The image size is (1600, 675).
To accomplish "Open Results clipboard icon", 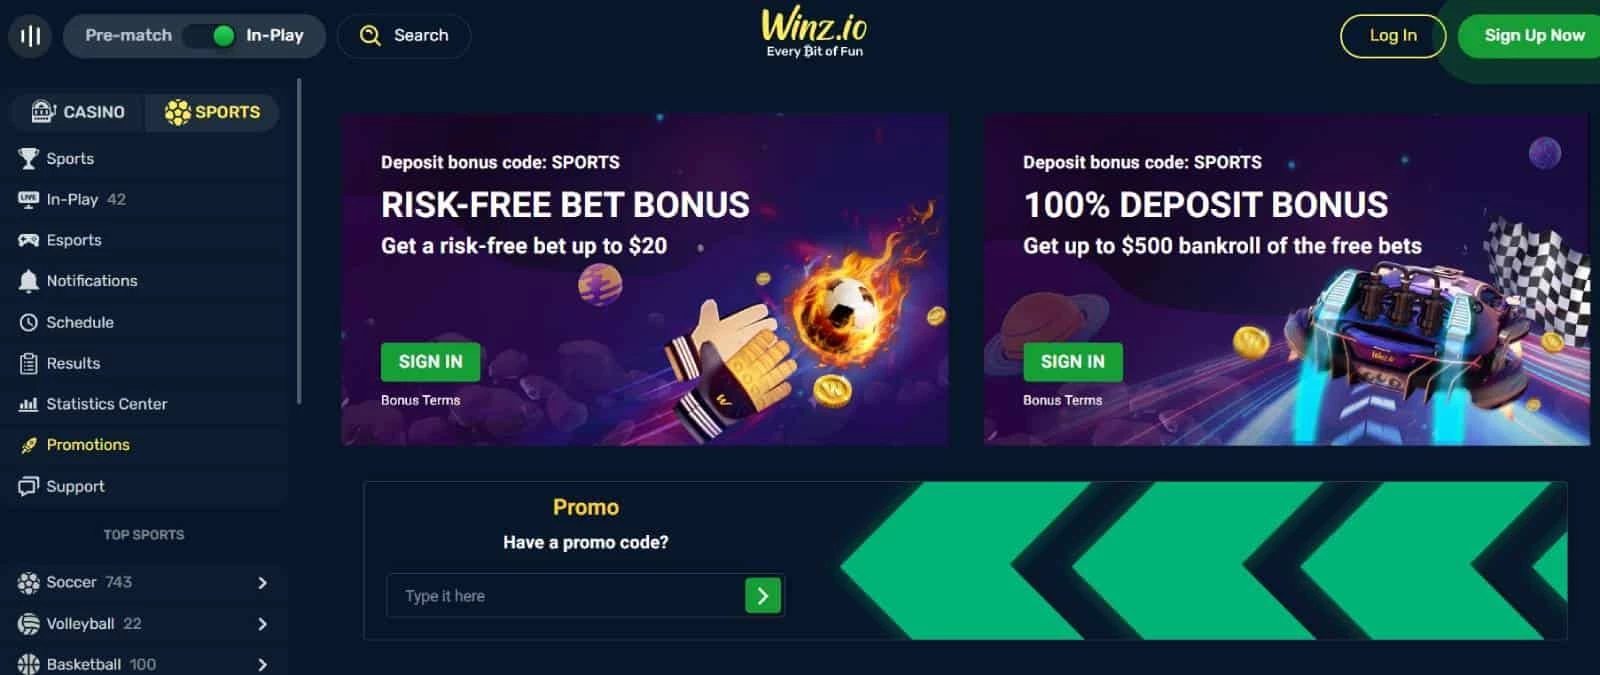I will point(28,364).
